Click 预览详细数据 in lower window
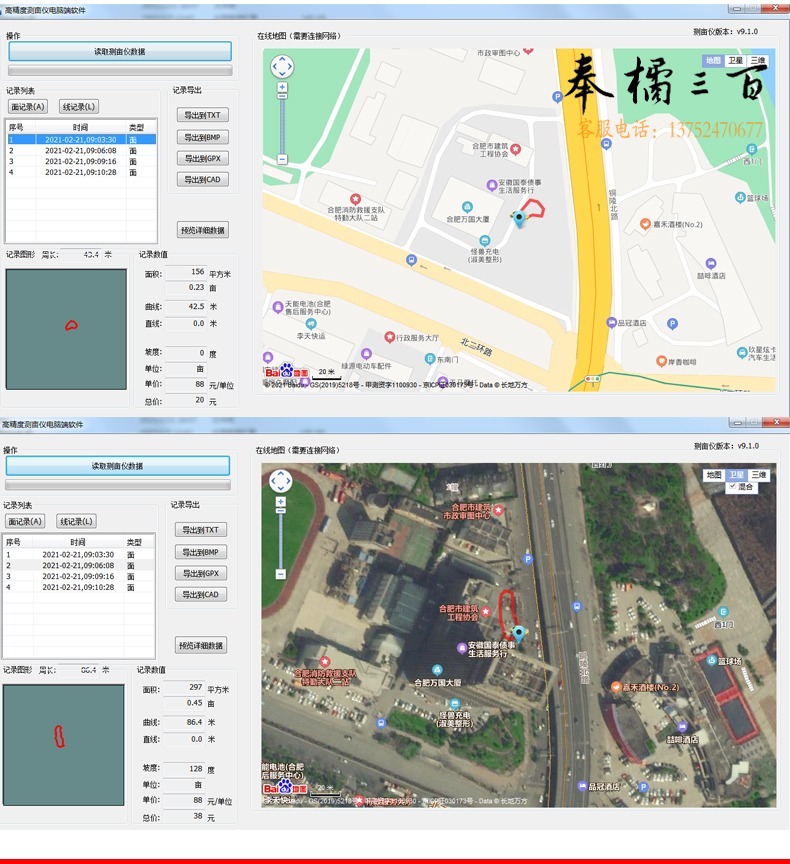The height and width of the screenshot is (864, 790). [201, 645]
